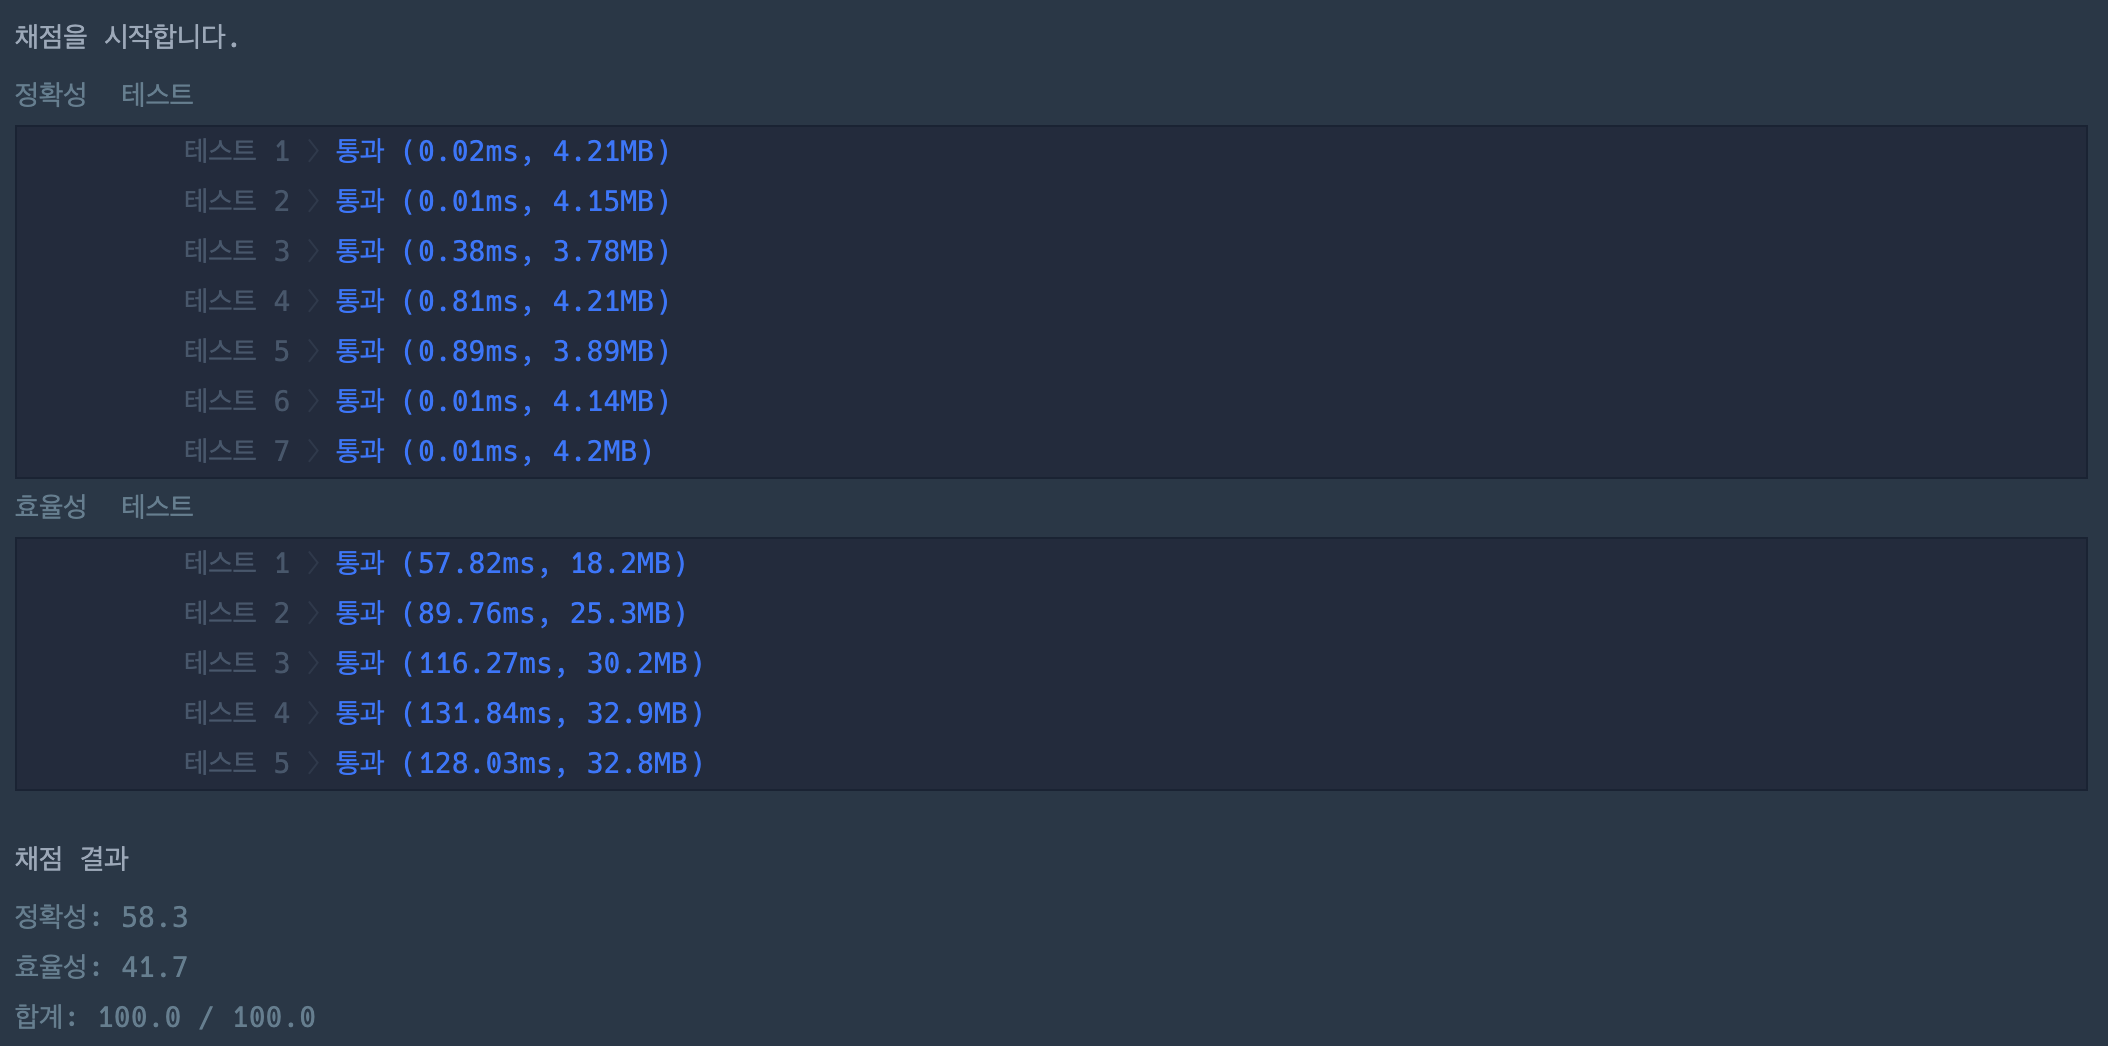Select the 정확성 테스트 section heading

(104, 94)
